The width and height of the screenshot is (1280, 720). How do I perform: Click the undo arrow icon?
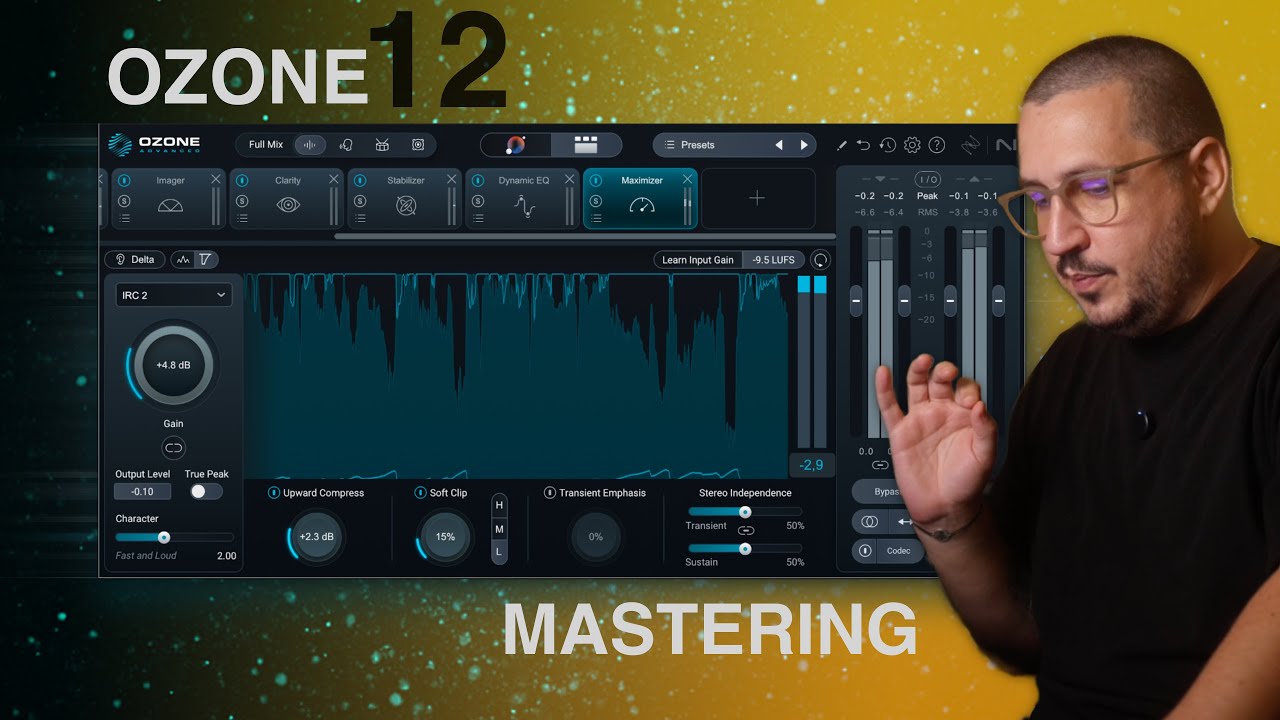pyautogui.click(x=864, y=145)
